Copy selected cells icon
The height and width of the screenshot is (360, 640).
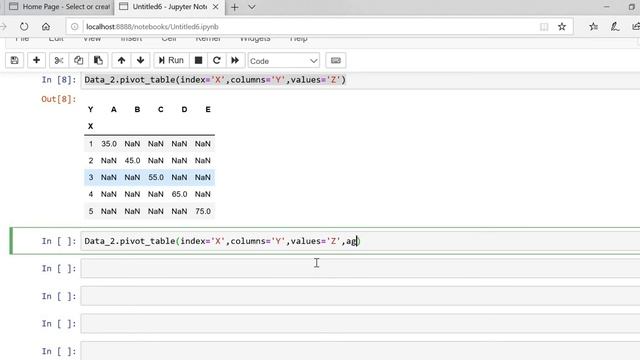78,60
